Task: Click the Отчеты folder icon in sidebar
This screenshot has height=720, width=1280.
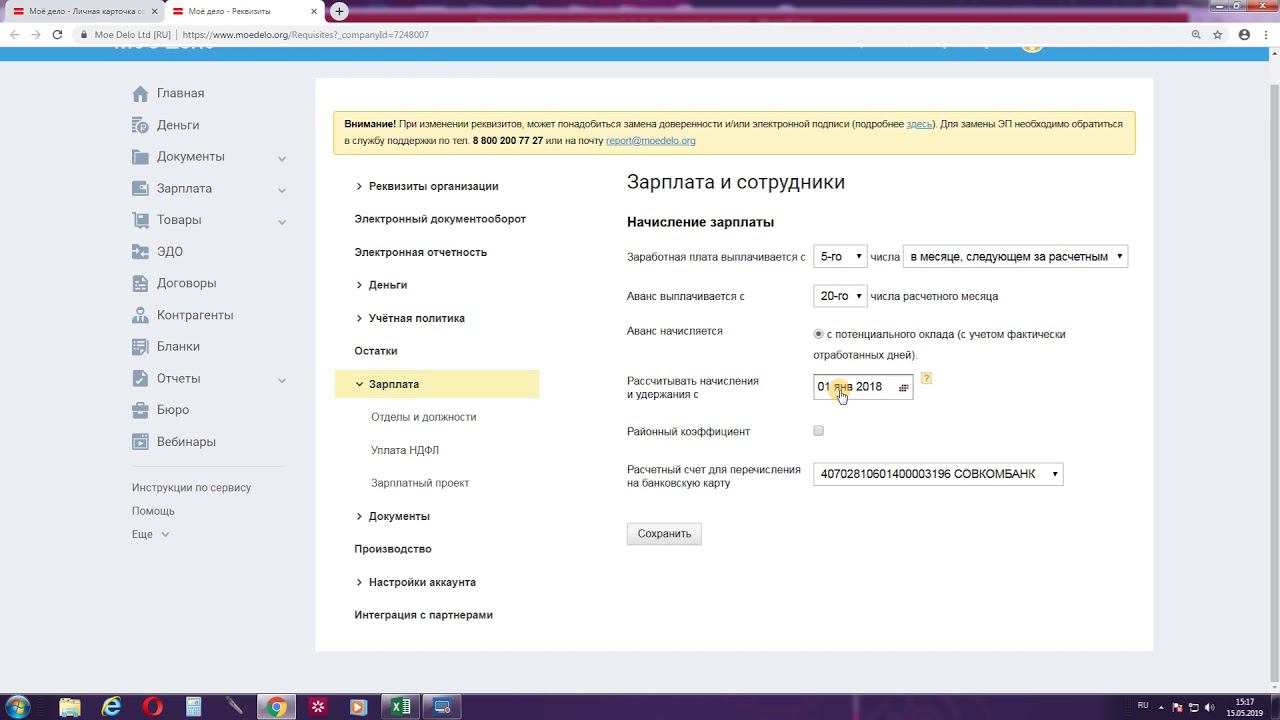Action: click(x=140, y=378)
